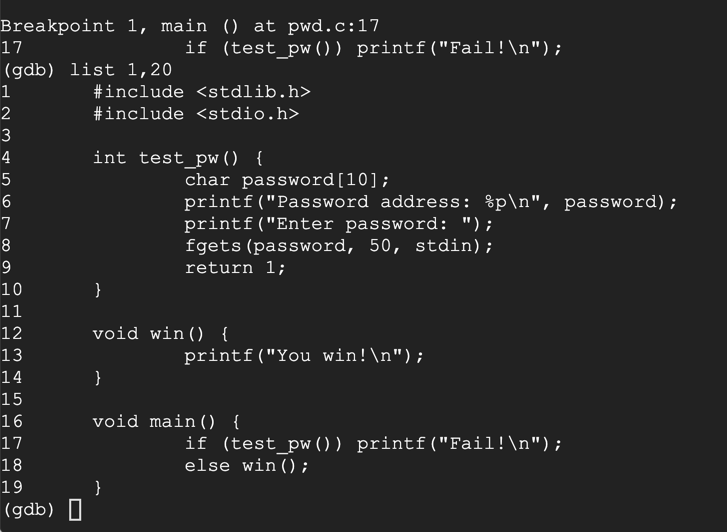Click the 'fgets(password, 50, stdin);' call
This screenshot has height=532, width=727.
coord(339,246)
